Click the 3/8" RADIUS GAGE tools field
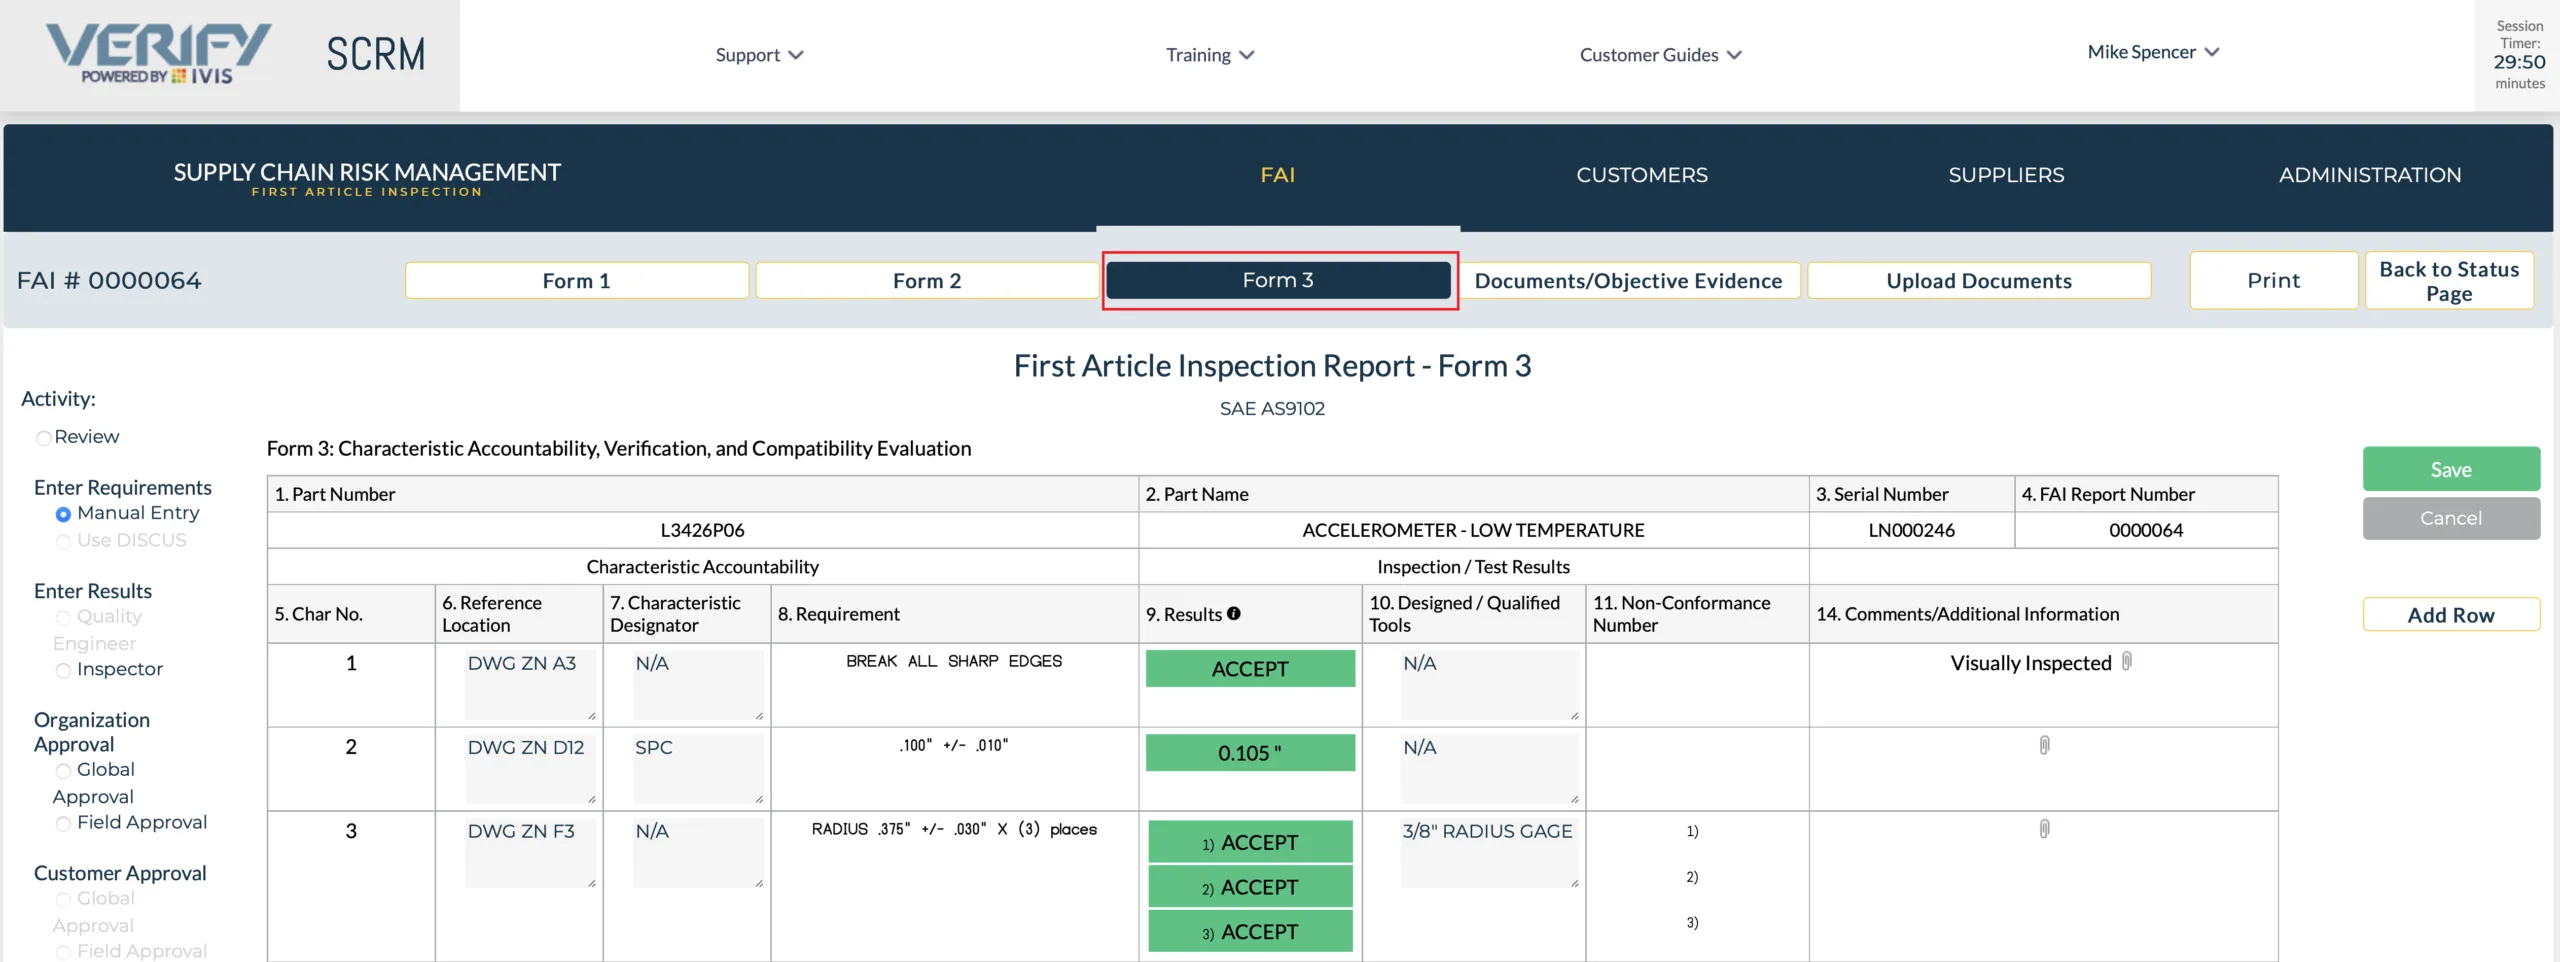The width and height of the screenshot is (2560, 962). [1490, 853]
